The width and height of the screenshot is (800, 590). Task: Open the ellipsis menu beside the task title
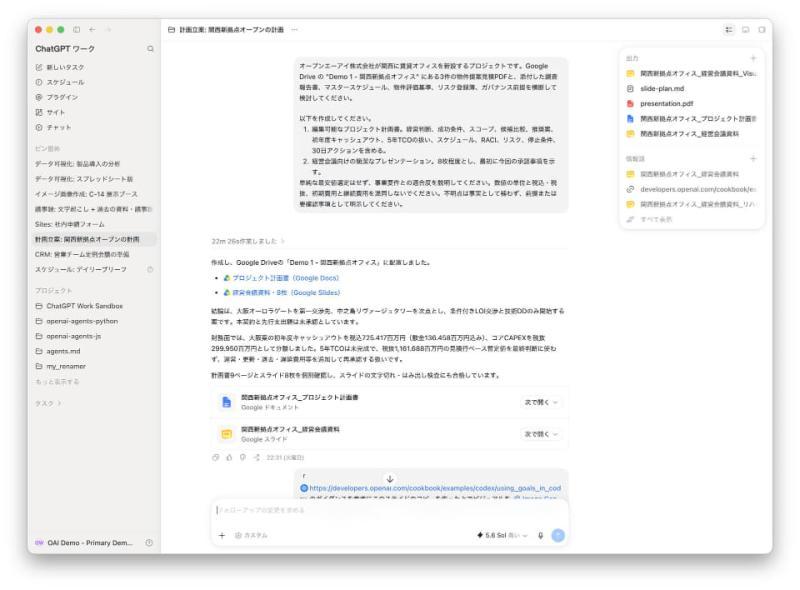[x=294, y=30]
